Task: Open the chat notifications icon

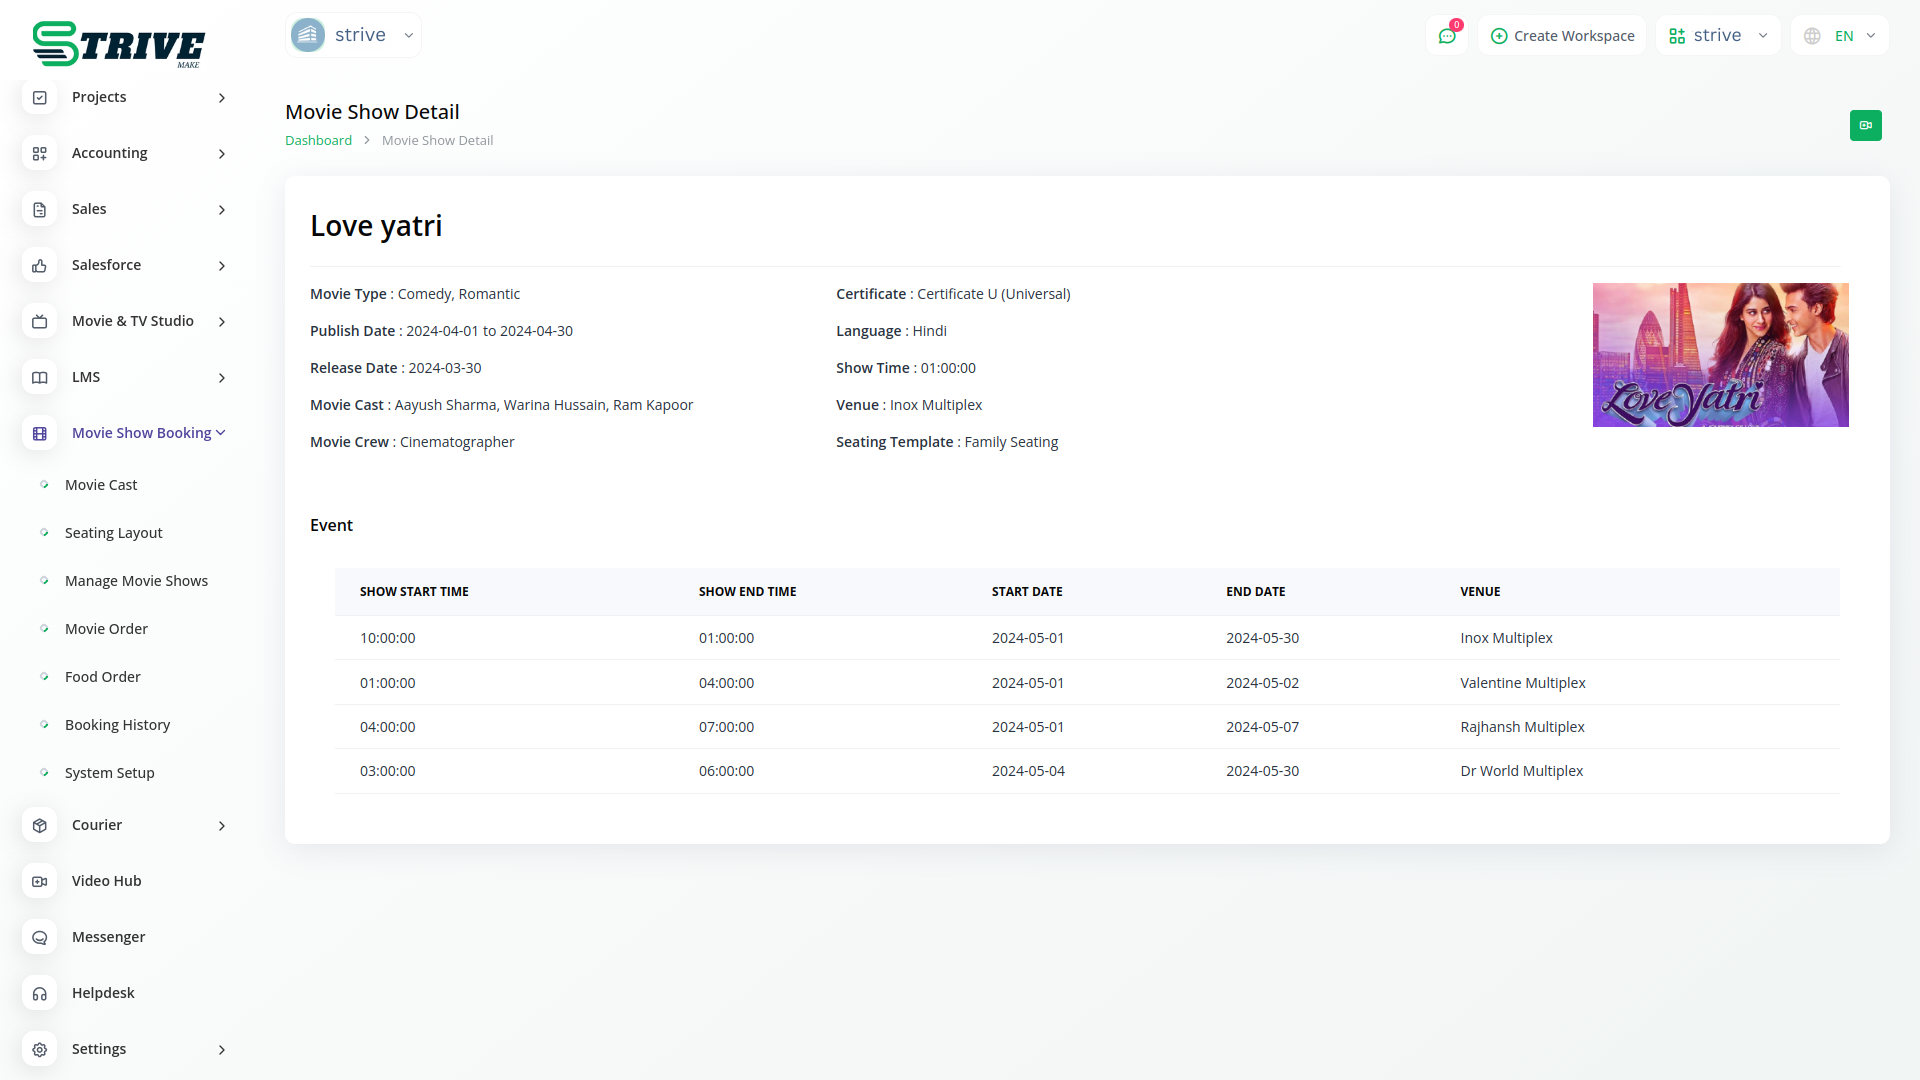Action: point(1447,36)
